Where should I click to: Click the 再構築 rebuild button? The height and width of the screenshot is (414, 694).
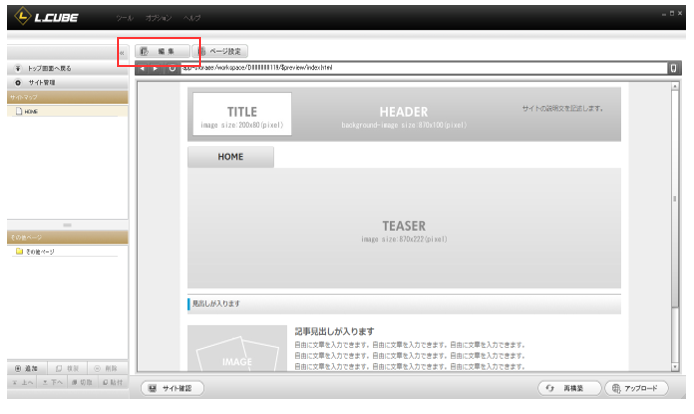coord(569,388)
